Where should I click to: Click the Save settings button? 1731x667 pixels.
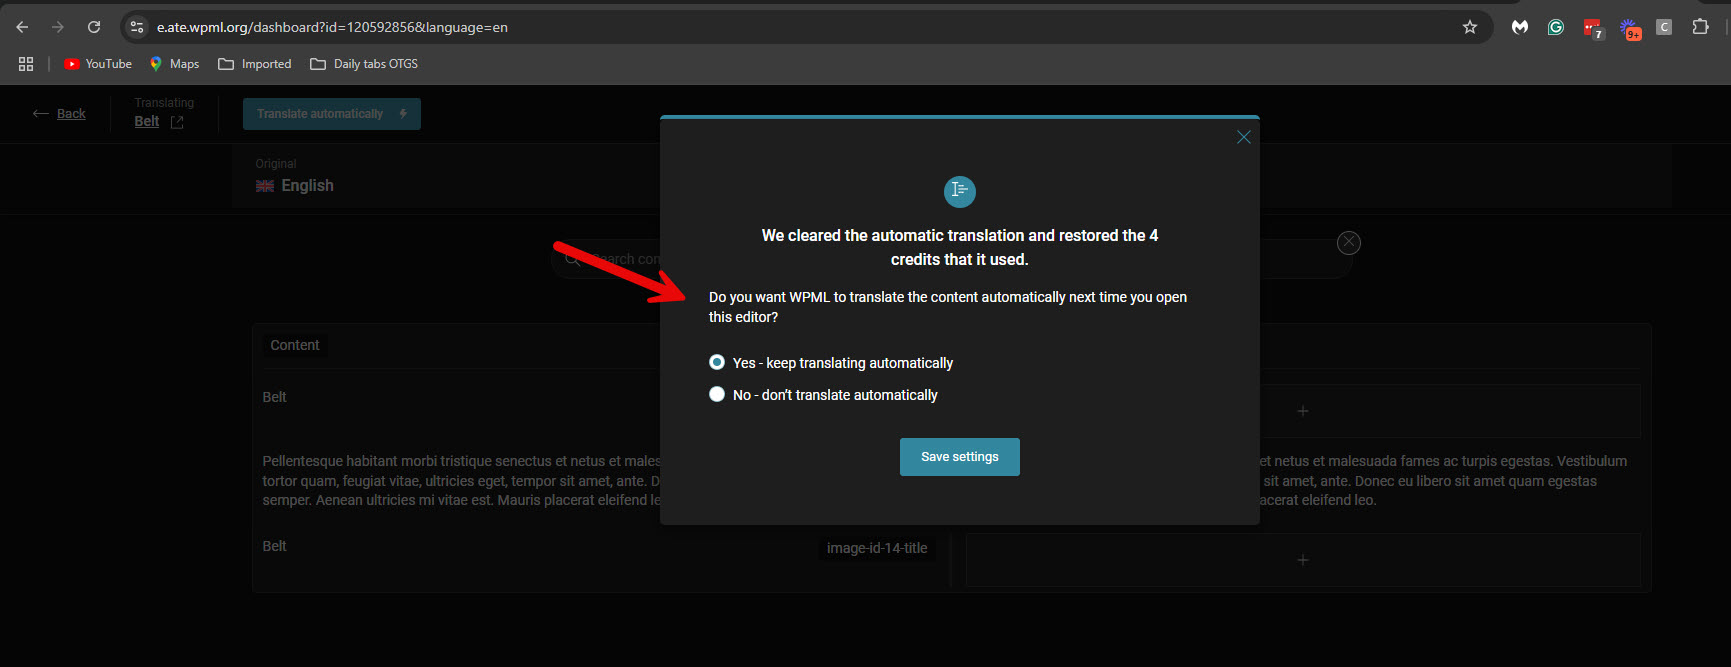(960, 457)
